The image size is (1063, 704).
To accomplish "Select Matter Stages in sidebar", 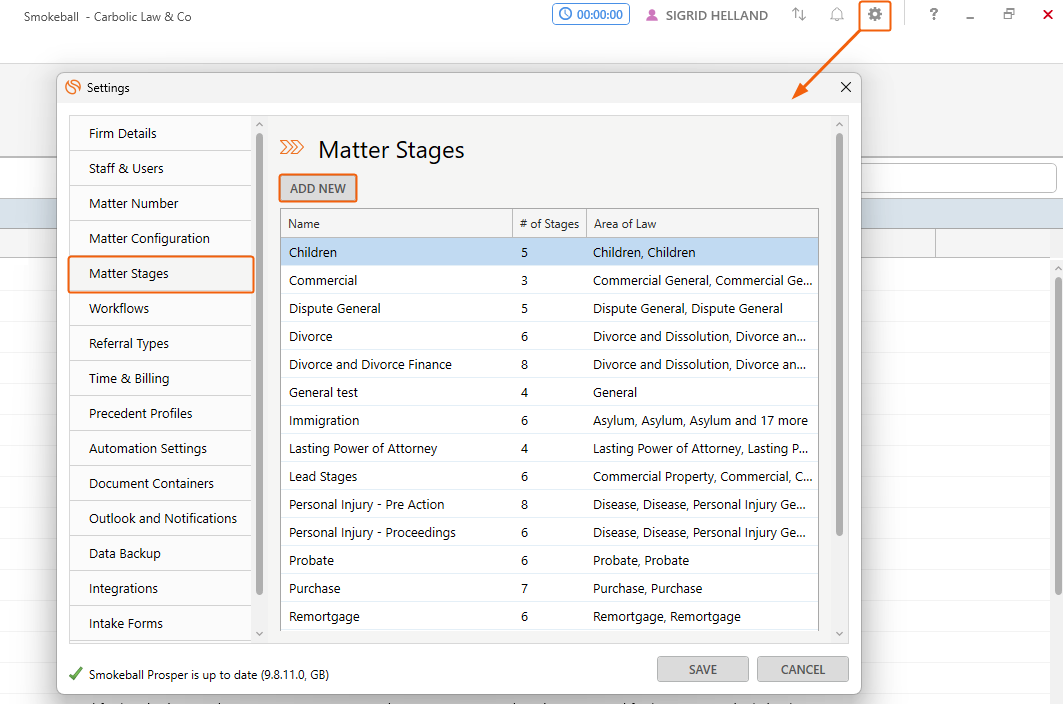I will pyautogui.click(x=160, y=273).
